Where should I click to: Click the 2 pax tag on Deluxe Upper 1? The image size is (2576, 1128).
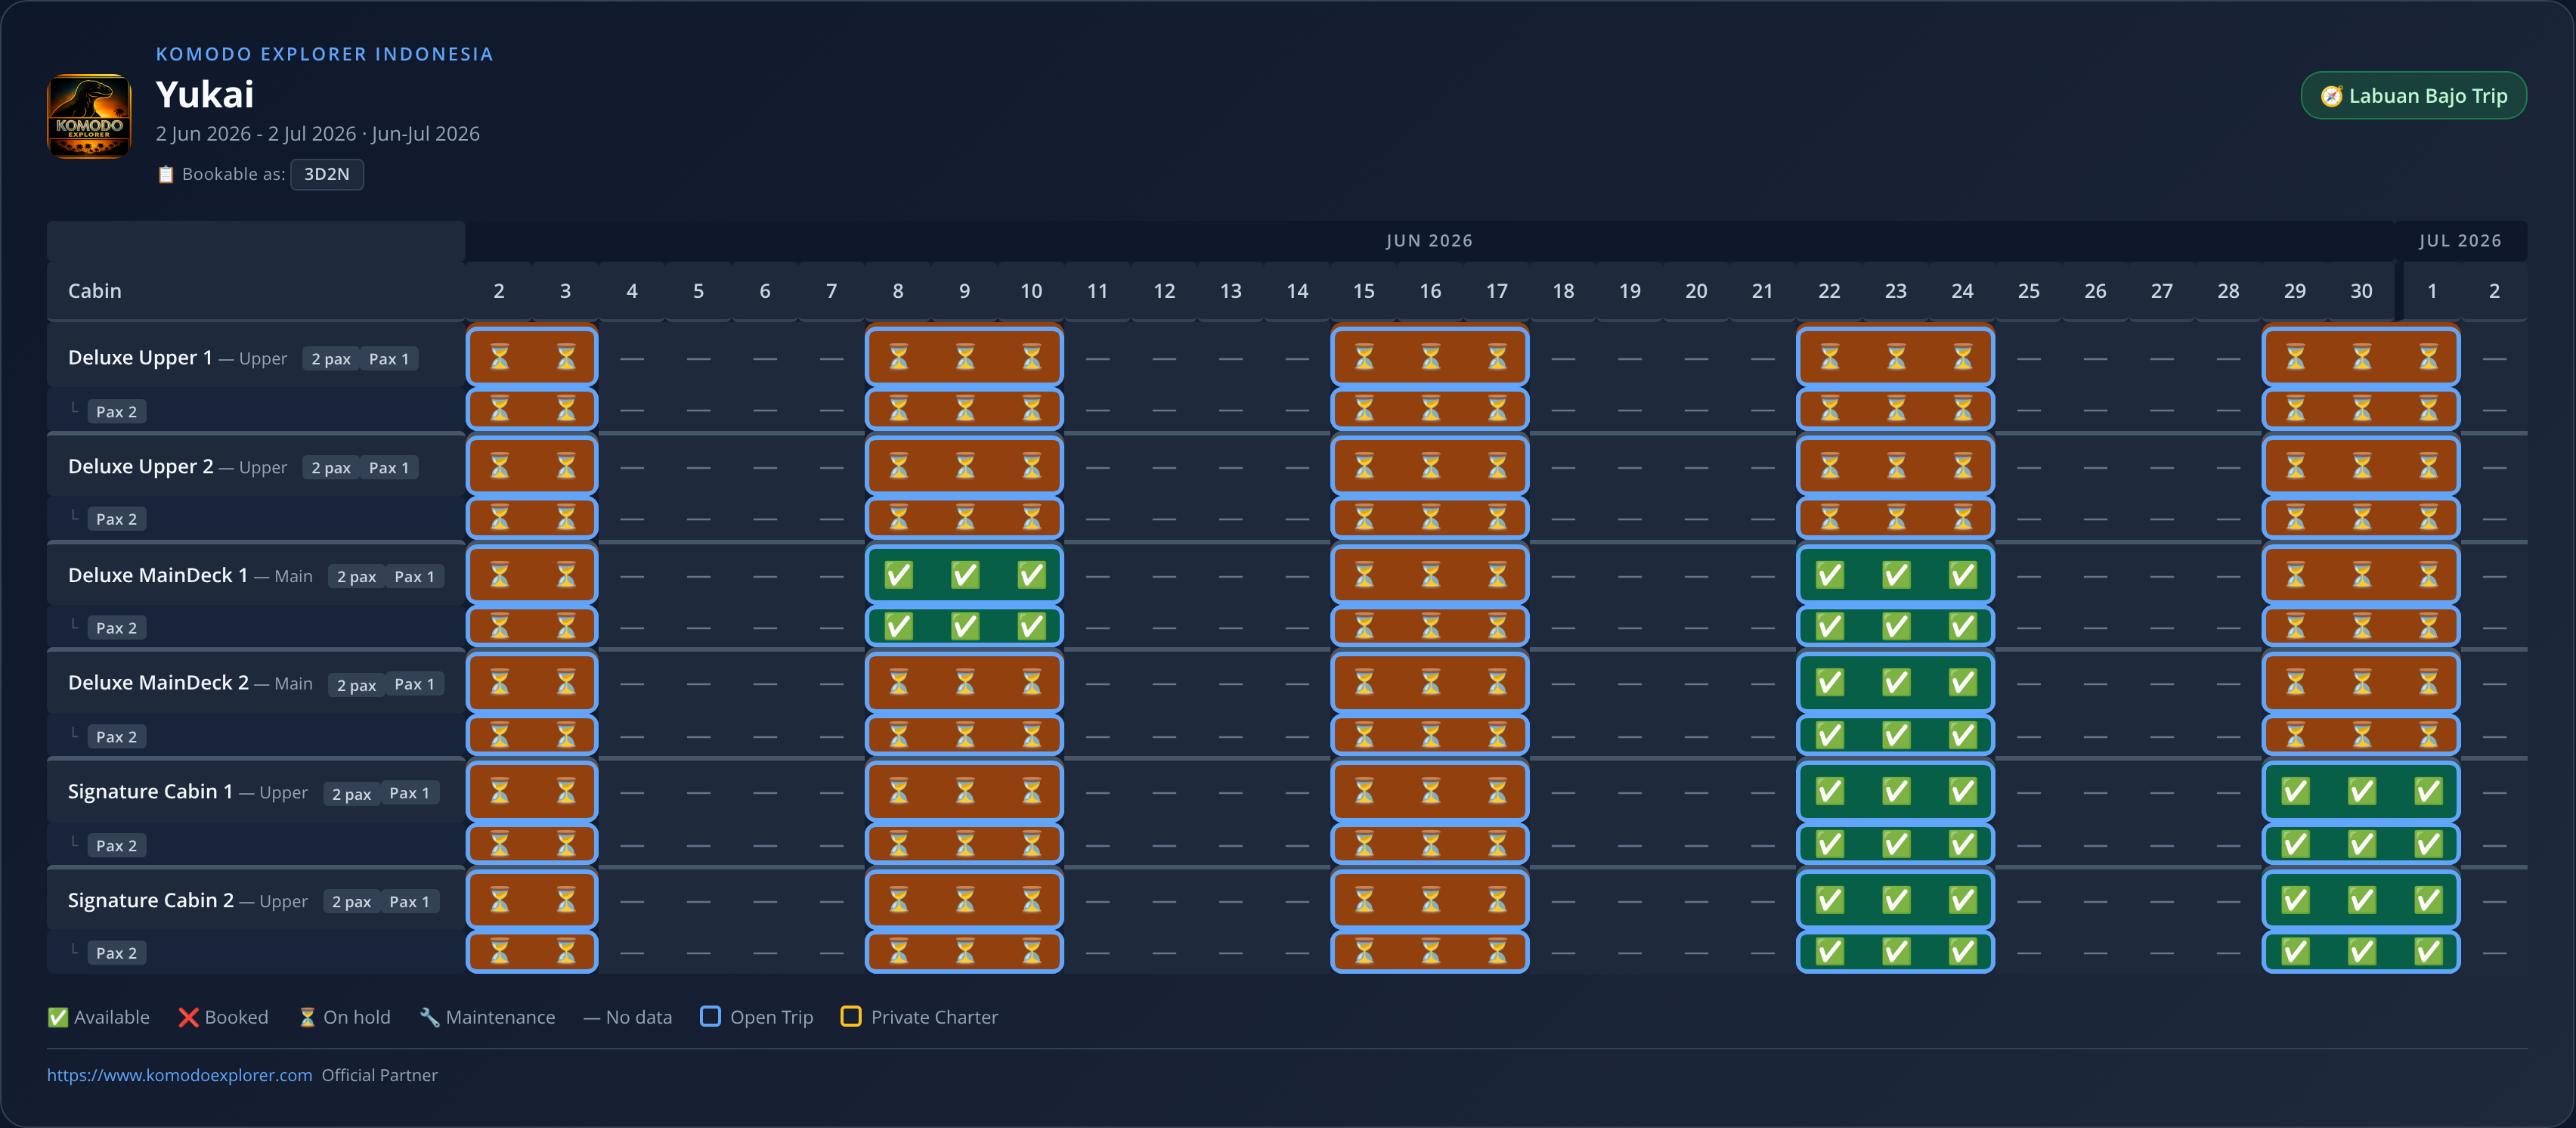point(331,359)
